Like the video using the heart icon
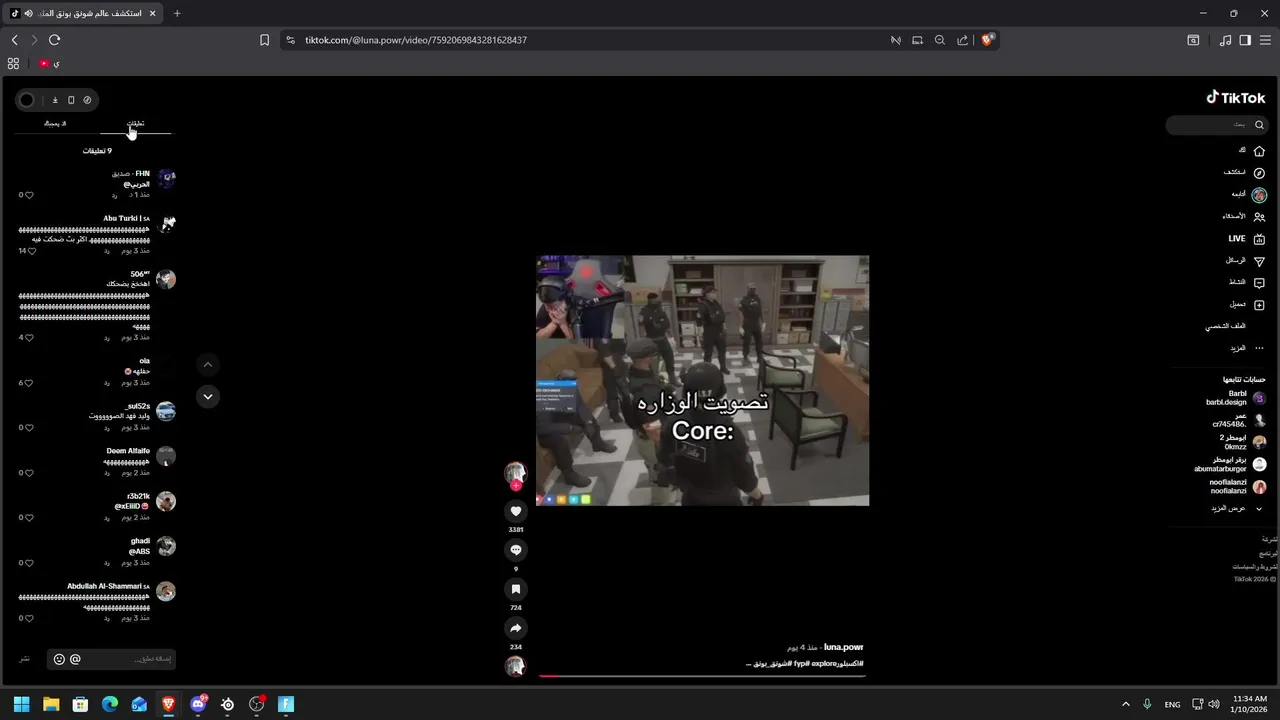The height and width of the screenshot is (720, 1280). [x=516, y=511]
